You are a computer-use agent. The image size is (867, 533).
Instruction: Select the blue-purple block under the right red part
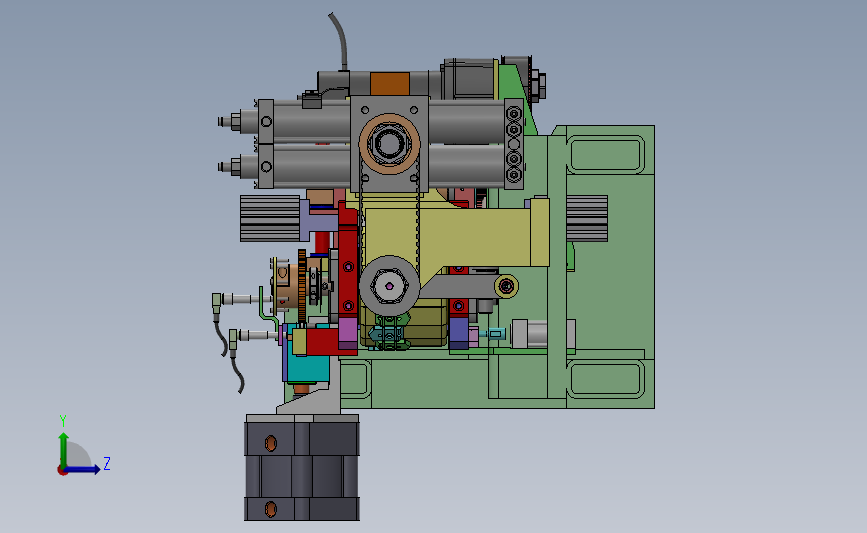(458, 332)
